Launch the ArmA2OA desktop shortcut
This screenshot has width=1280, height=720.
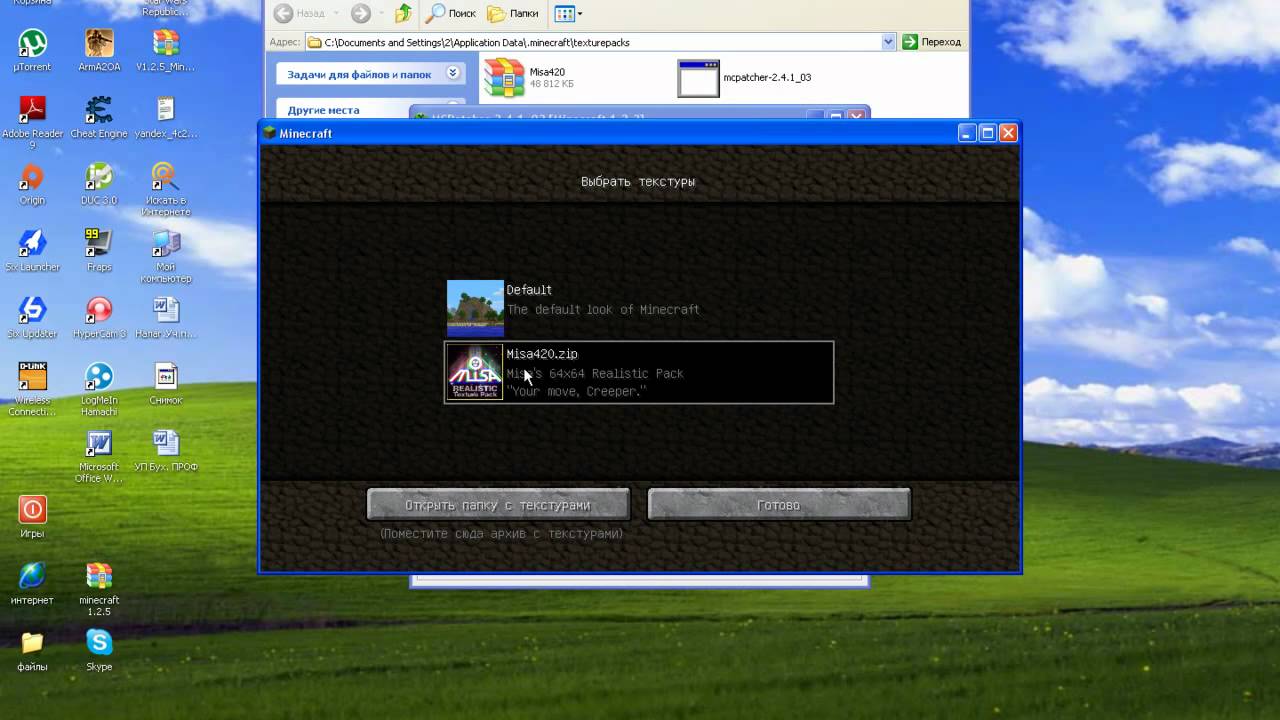[99, 51]
